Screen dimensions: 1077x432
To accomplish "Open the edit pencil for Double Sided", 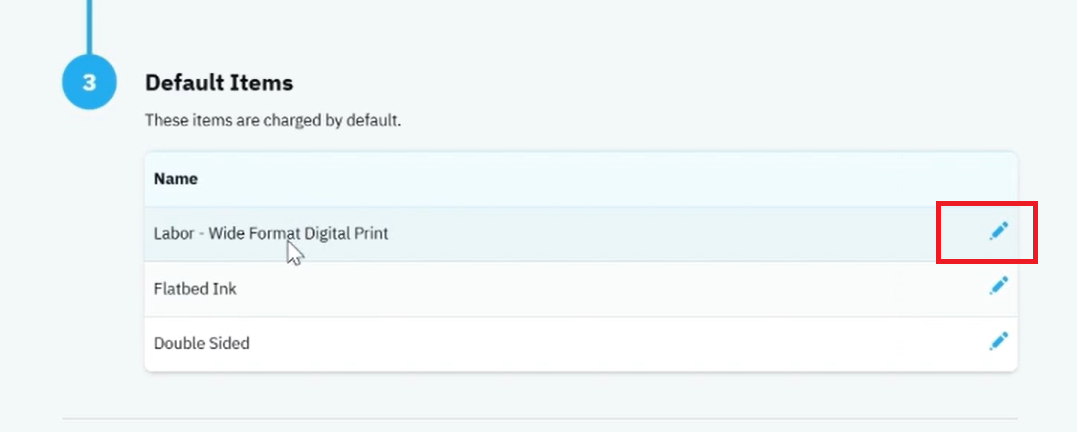I will [x=999, y=341].
